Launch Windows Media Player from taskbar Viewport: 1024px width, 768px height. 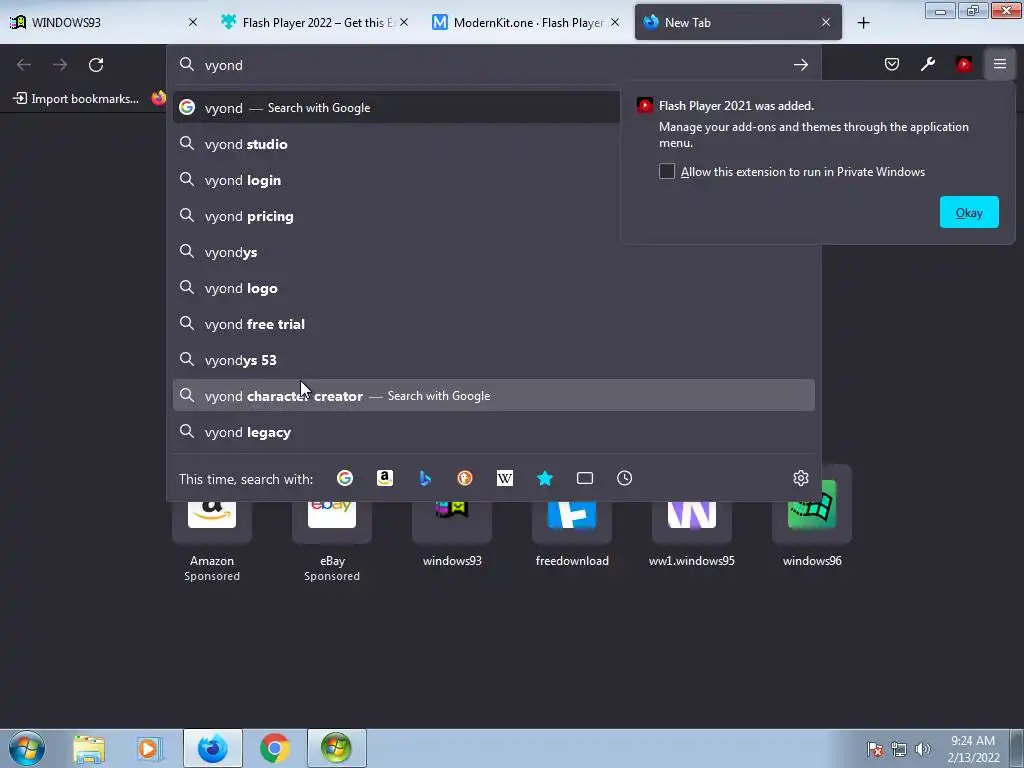click(150, 748)
